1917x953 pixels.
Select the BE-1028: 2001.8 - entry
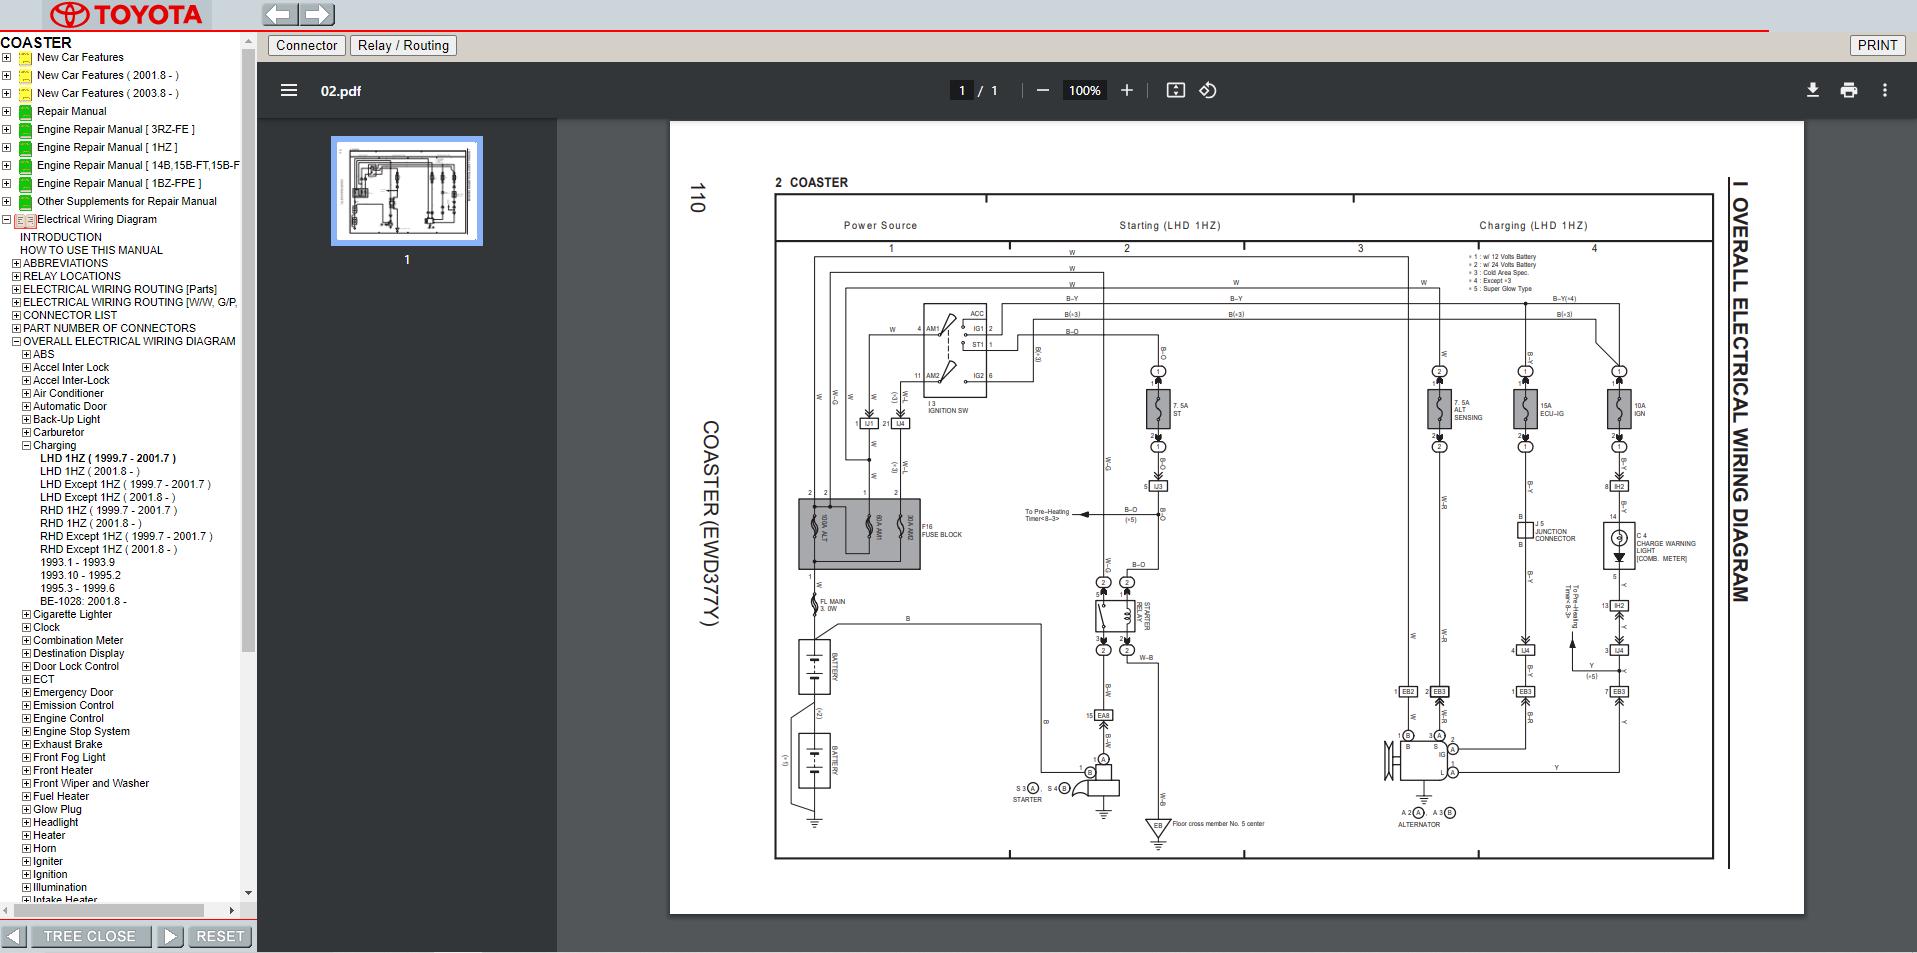[84, 602]
